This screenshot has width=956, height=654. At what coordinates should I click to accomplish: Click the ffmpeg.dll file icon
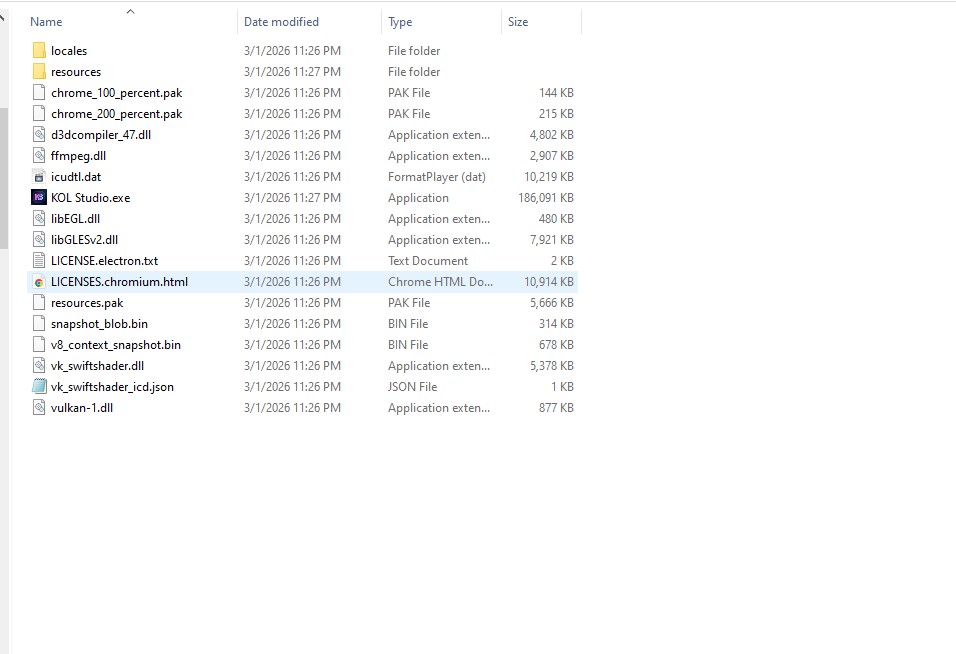(39, 156)
